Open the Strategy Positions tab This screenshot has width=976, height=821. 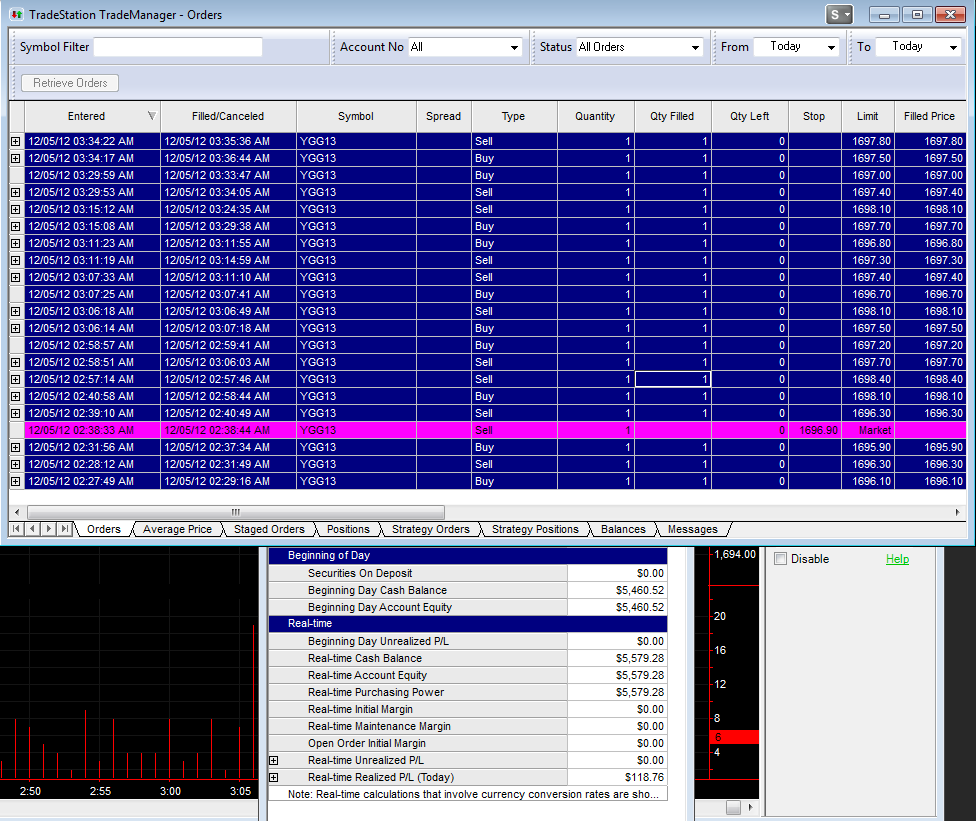point(535,529)
